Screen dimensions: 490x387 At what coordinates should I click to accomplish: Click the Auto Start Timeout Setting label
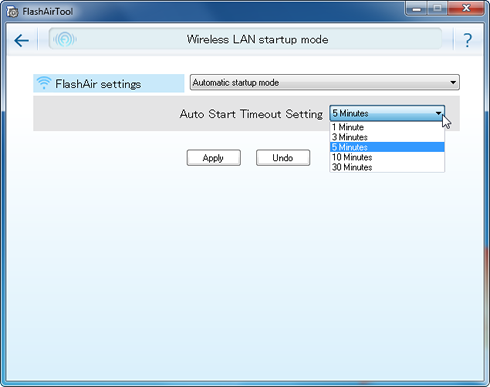(x=251, y=114)
